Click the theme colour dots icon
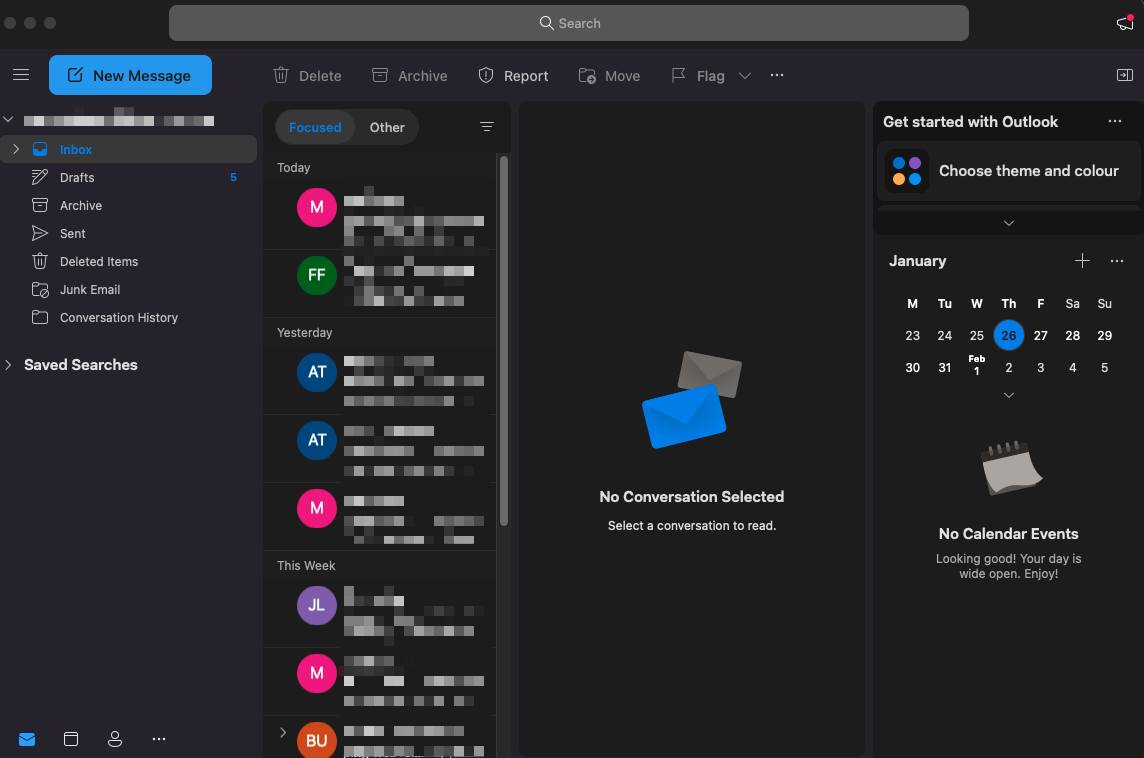 click(907, 171)
